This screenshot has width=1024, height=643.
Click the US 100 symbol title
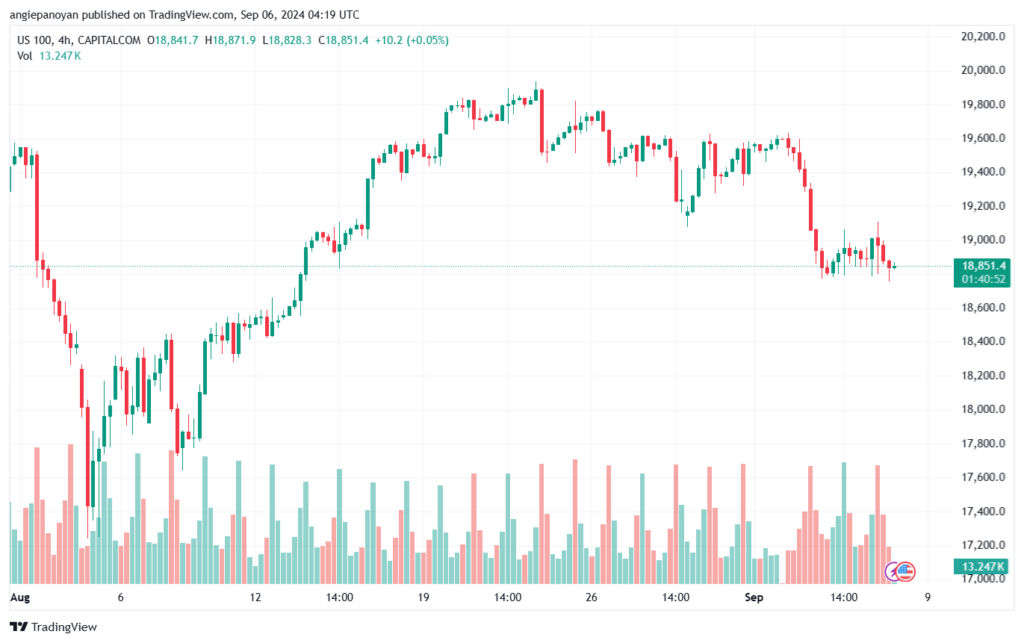click(37, 40)
